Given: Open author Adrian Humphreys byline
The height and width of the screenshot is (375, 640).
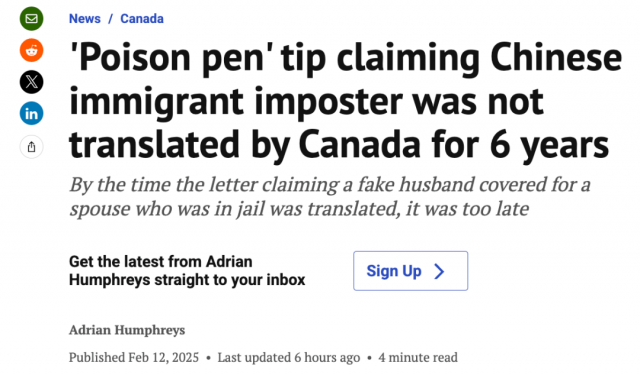Looking at the screenshot, I should point(127,330).
